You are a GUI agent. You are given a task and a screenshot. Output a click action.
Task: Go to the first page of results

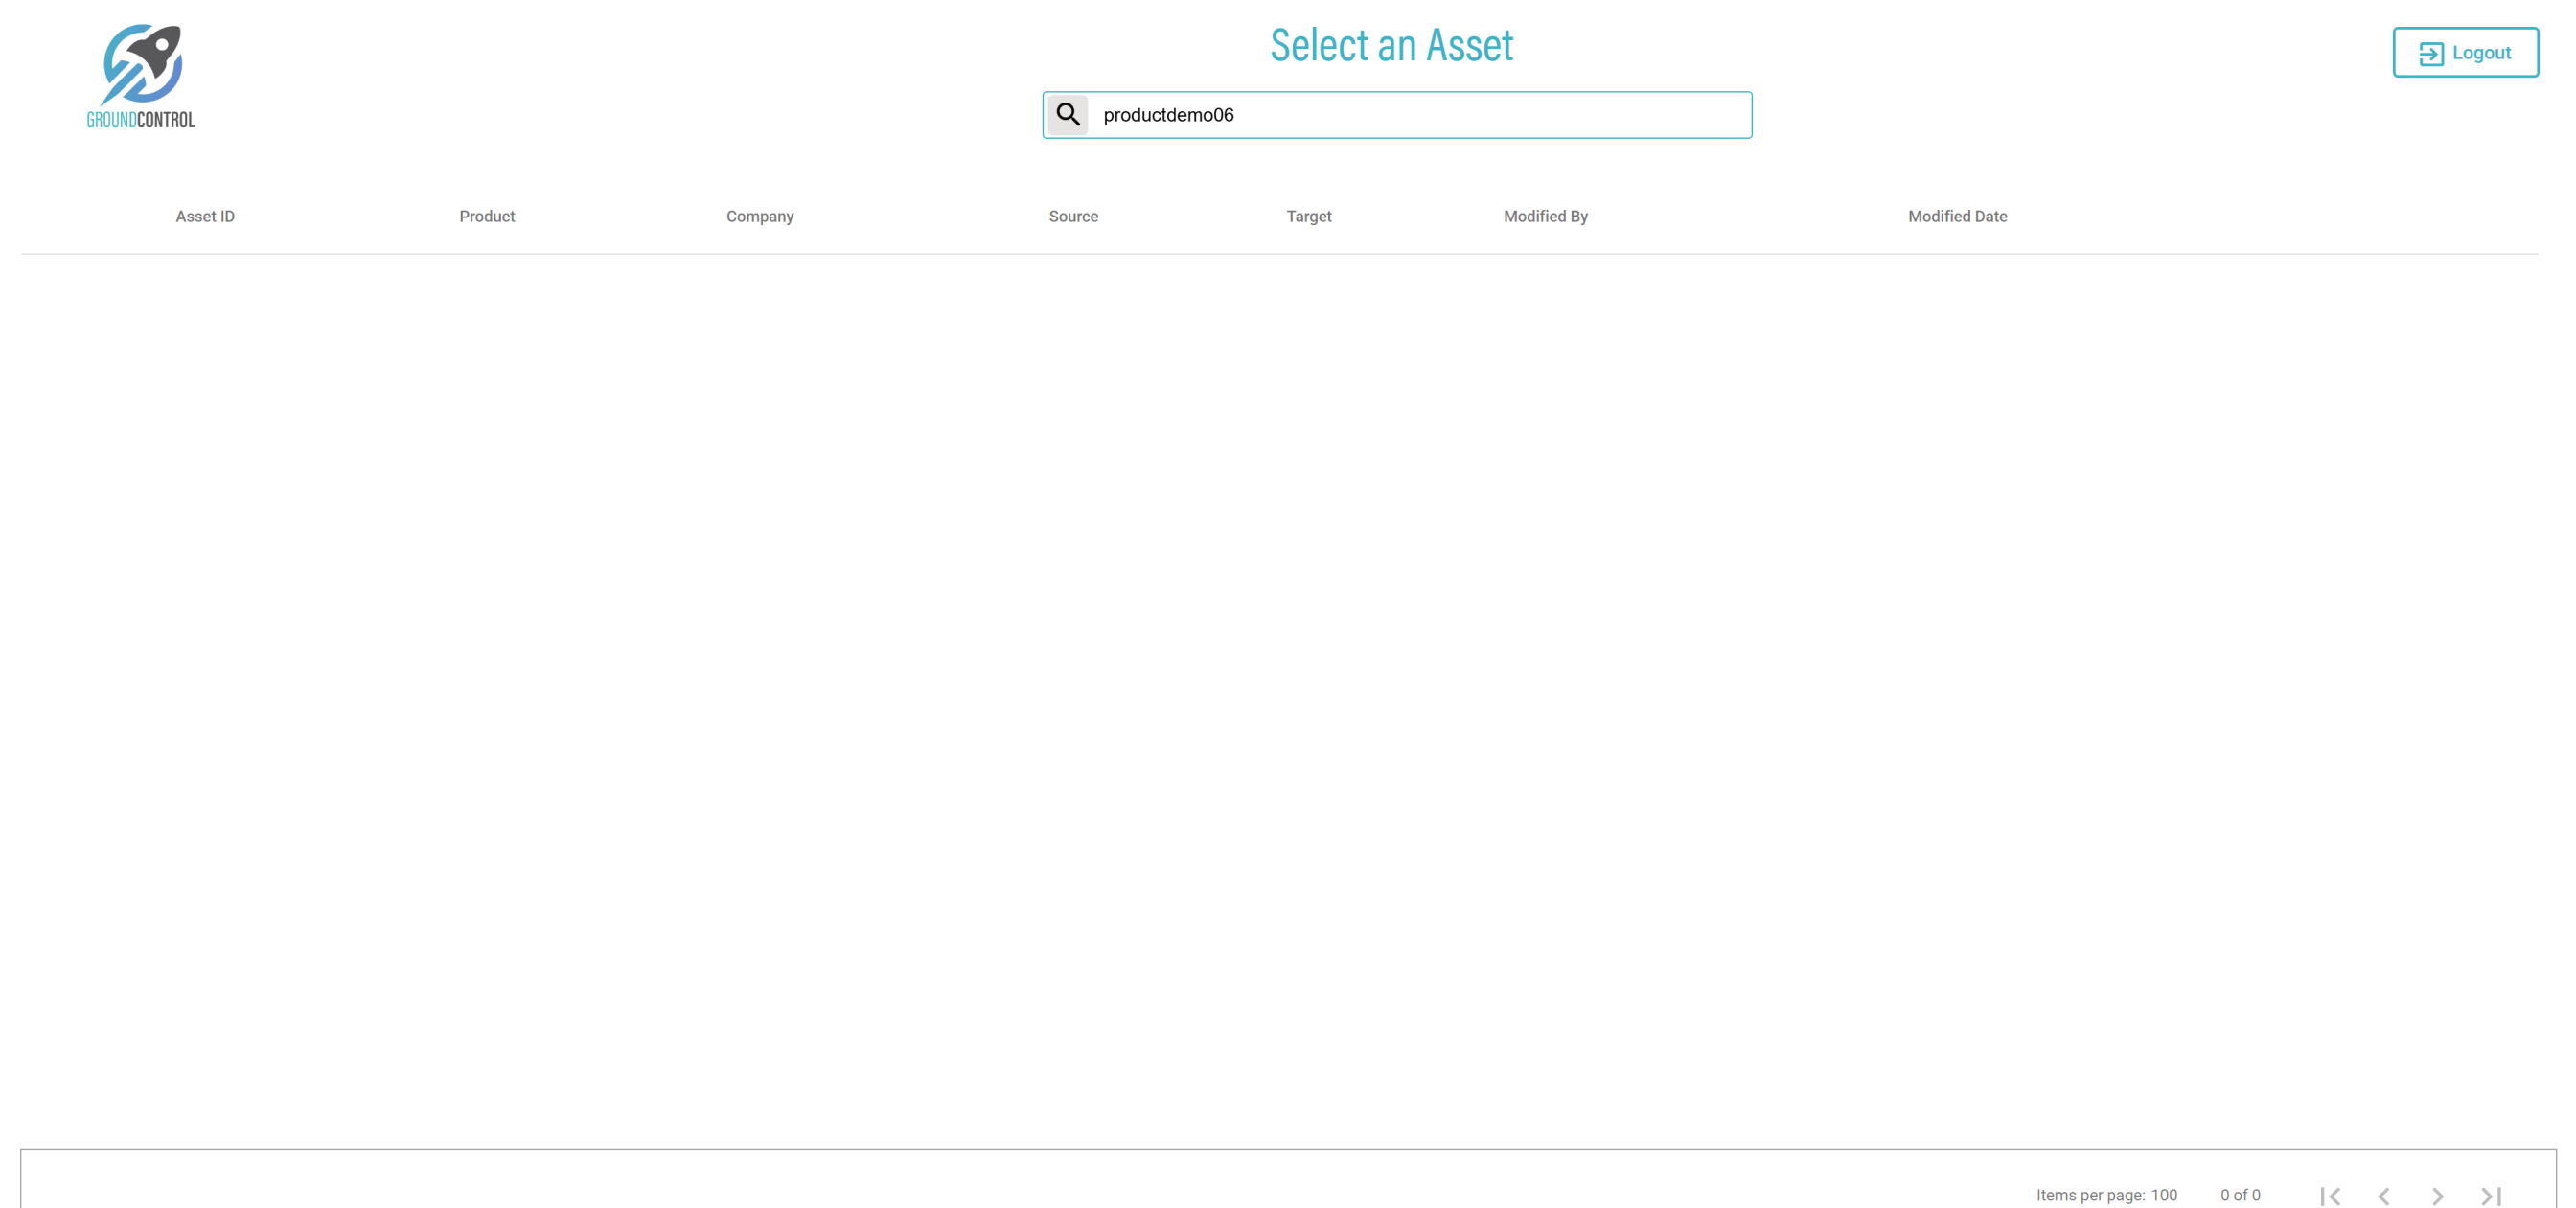pos(2329,1195)
